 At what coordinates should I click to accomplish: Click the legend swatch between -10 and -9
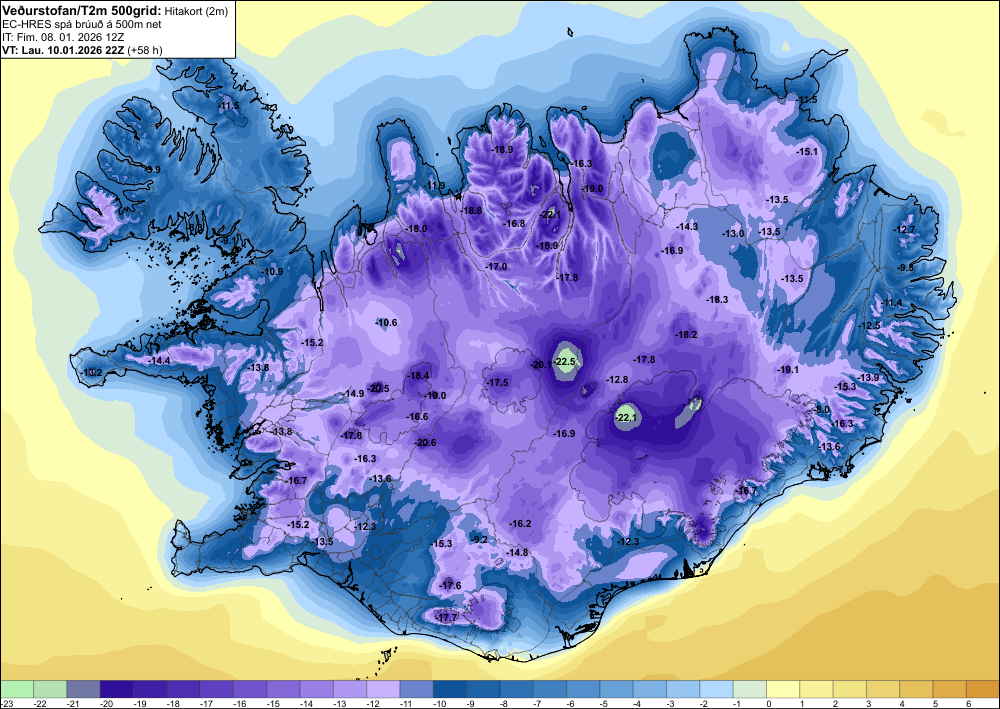point(450,689)
